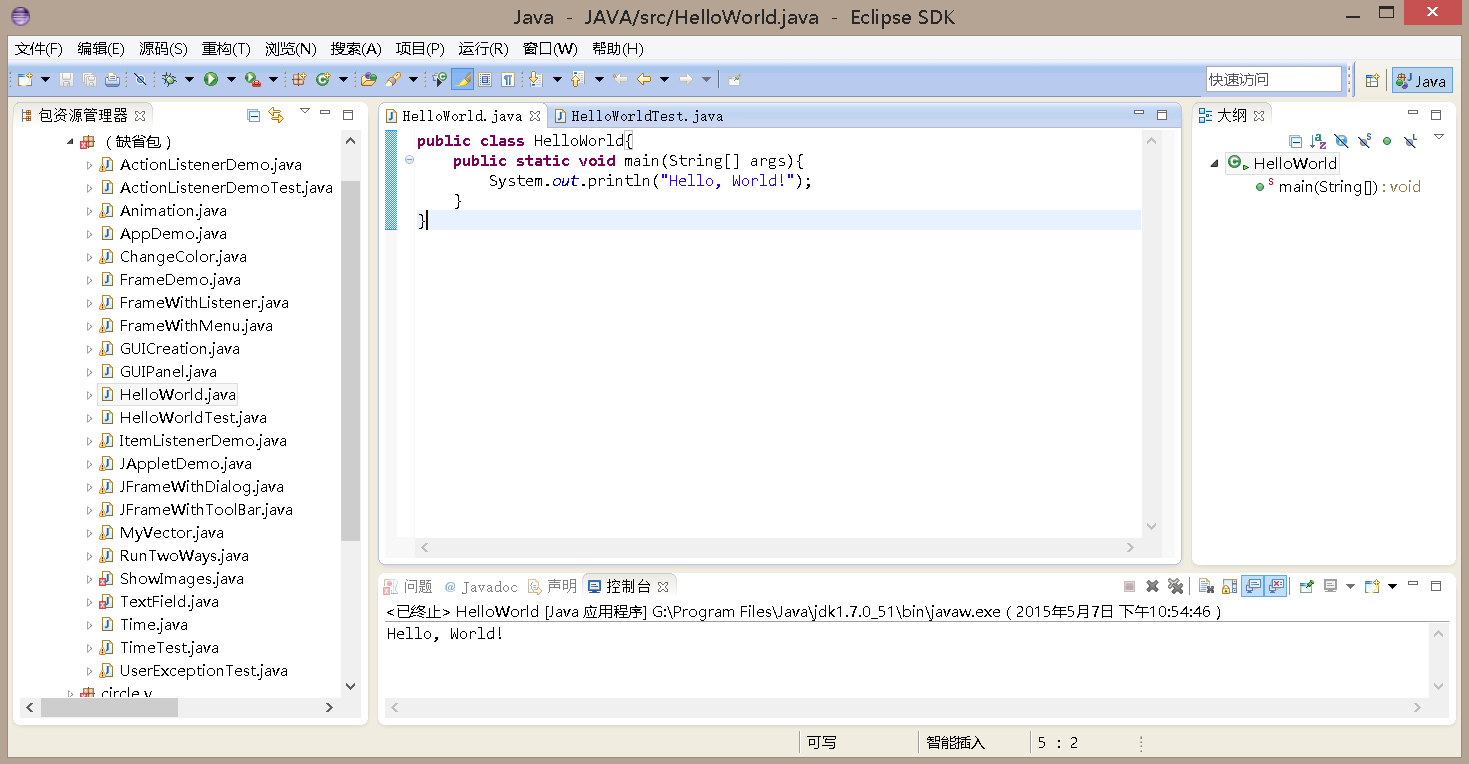Image resolution: width=1469 pixels, height=764 pixels.
Task: Click the New Java Class icon
Action: click(323, 79)
